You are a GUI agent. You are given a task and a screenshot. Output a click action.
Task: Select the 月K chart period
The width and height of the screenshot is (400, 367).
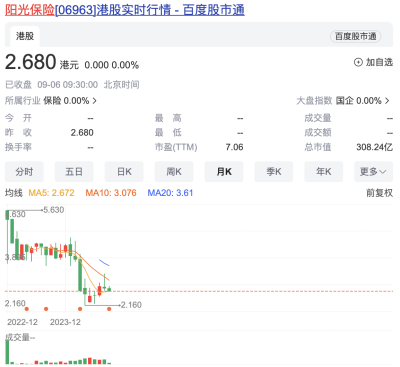(224, 172)
